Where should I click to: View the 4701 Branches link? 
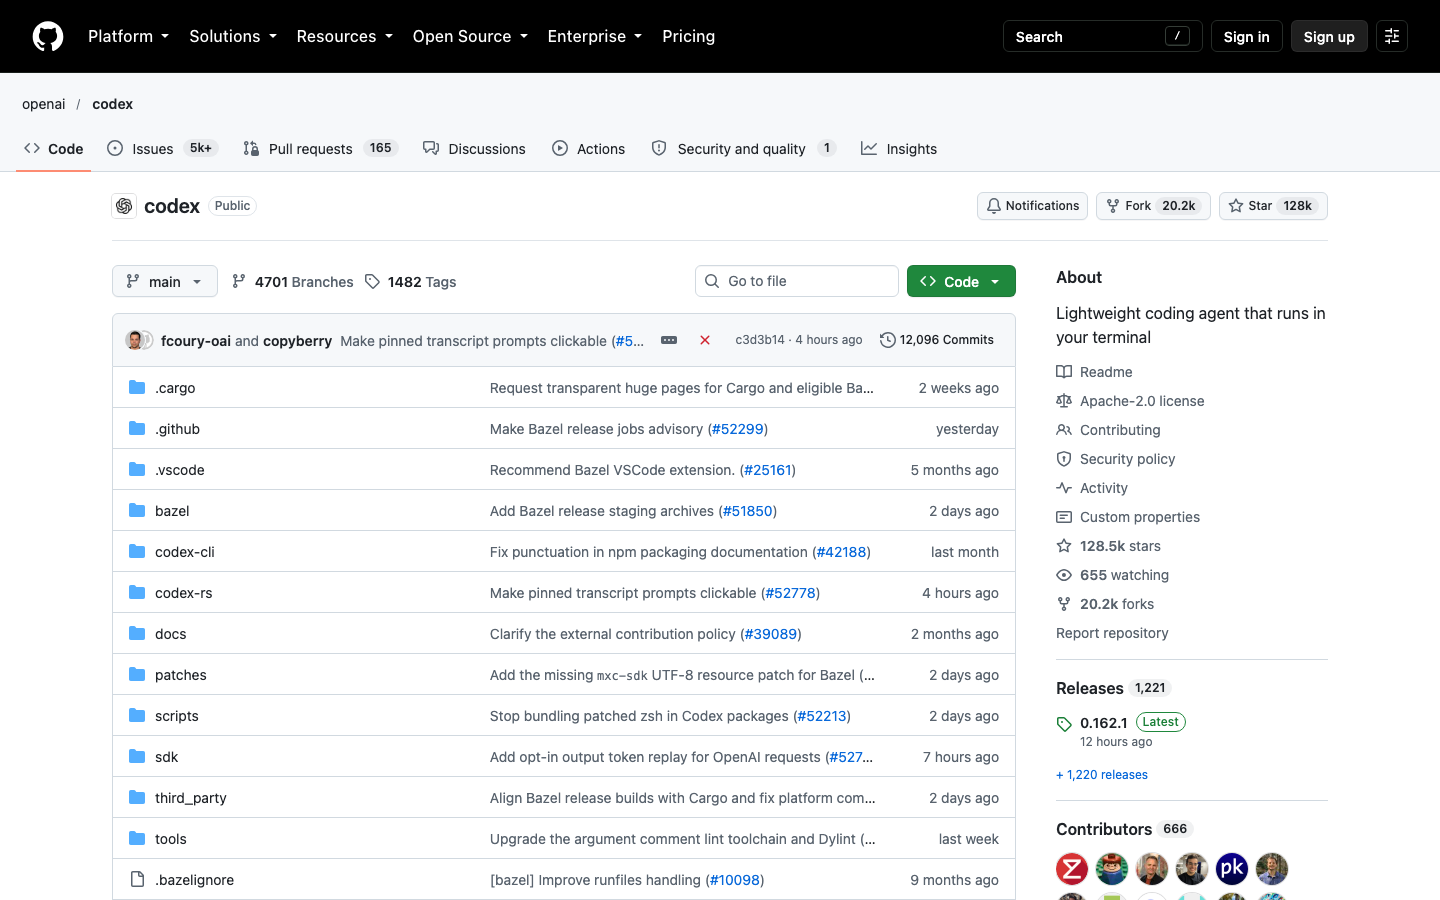point(292,282)
